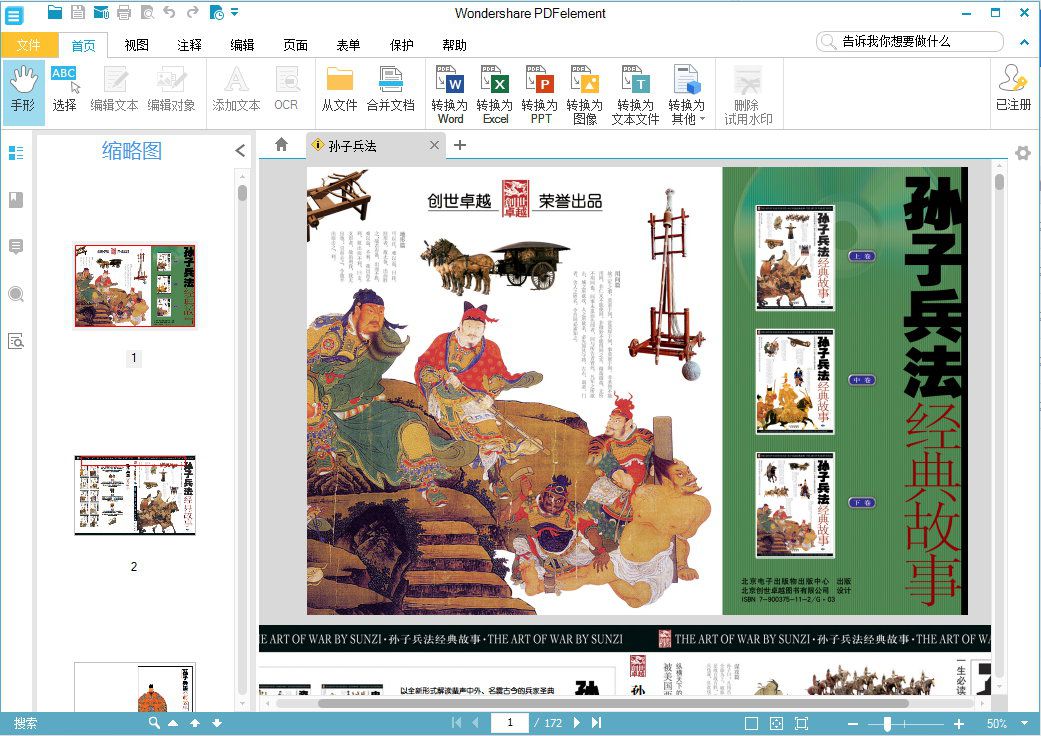The width and height of the screenshot is (1041, 736).
Task: Click the Redo quick-access arrow
Action: pyautogui.click(x=193, y=12)
